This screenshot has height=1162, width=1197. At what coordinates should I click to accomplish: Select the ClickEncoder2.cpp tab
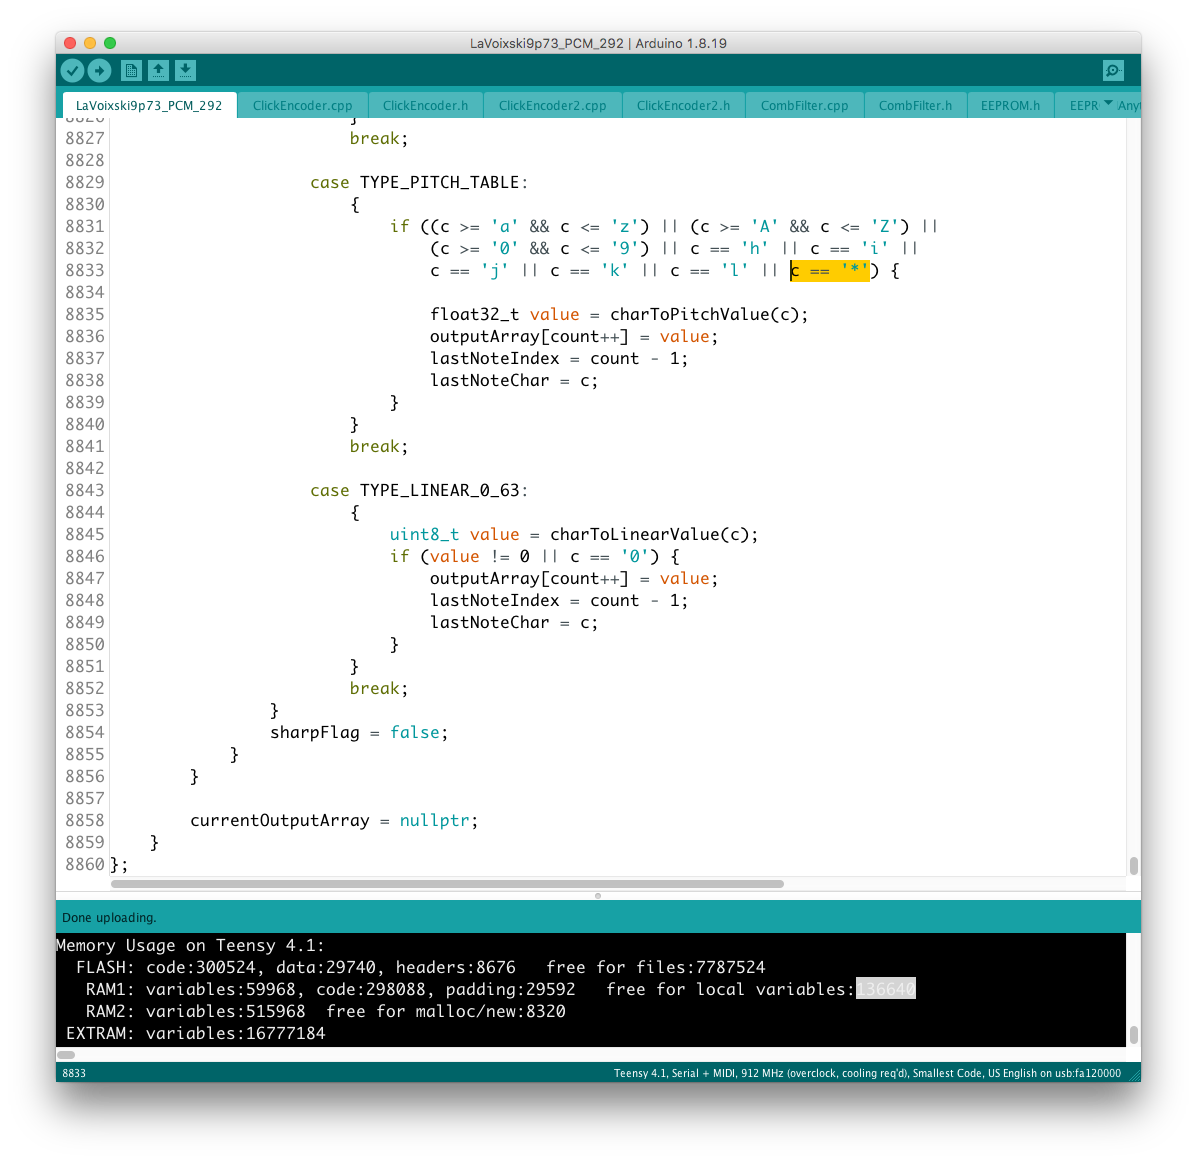point(552,105)
